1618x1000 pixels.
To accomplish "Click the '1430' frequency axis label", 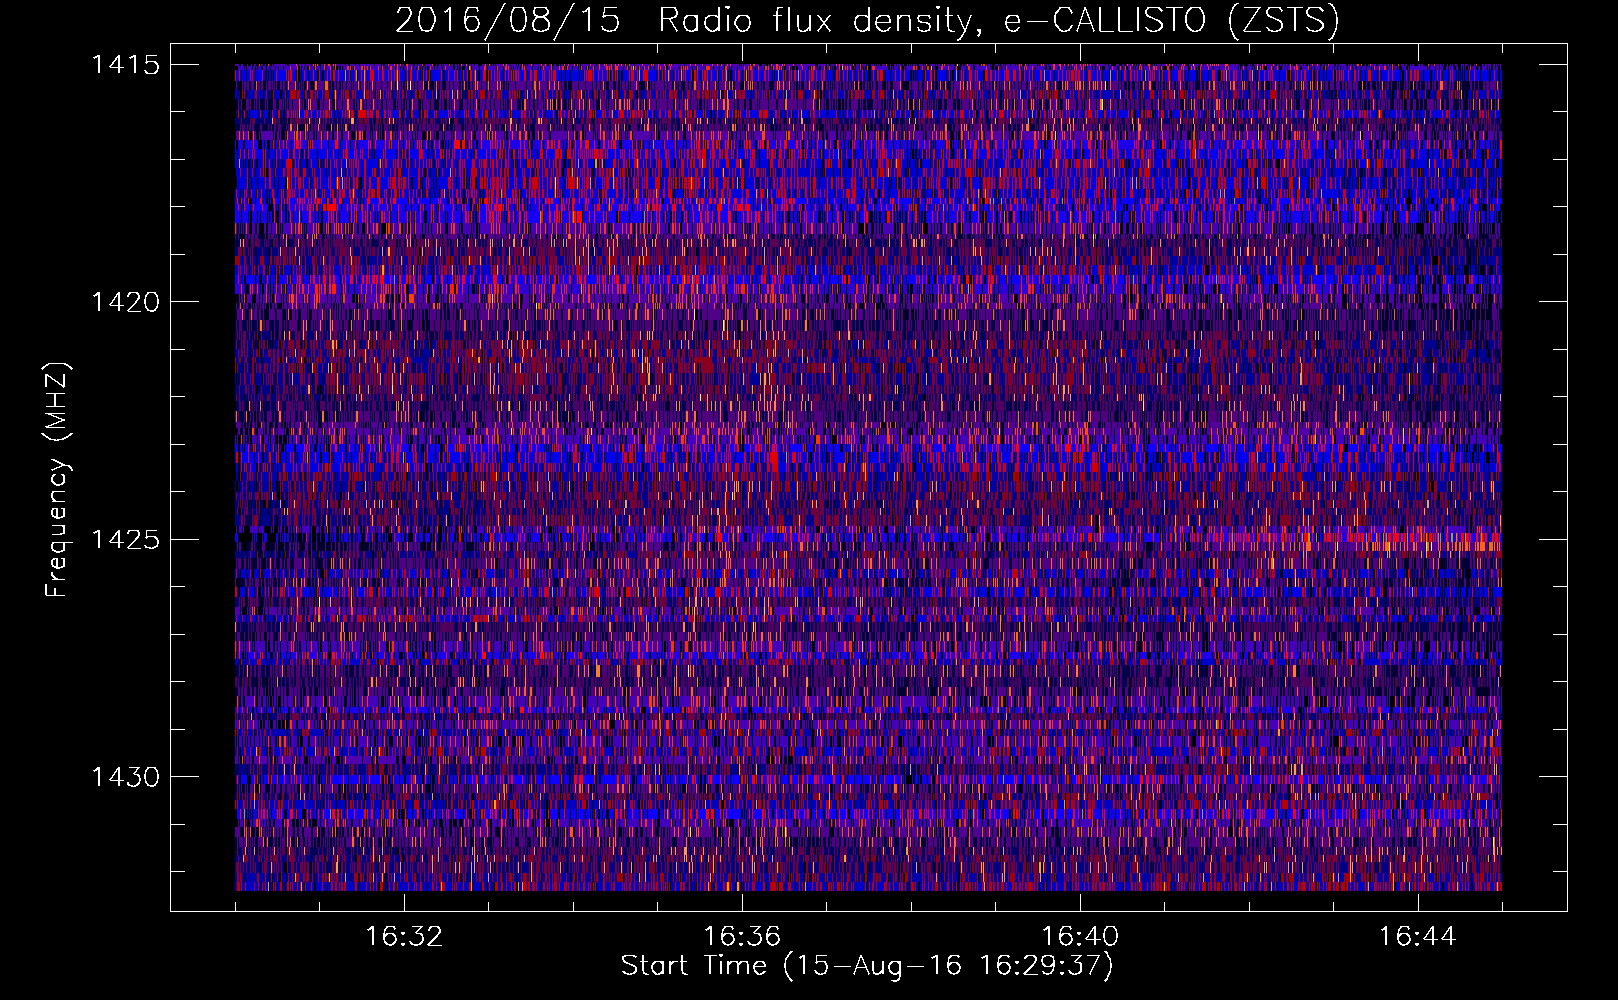I will pos(124,777).
